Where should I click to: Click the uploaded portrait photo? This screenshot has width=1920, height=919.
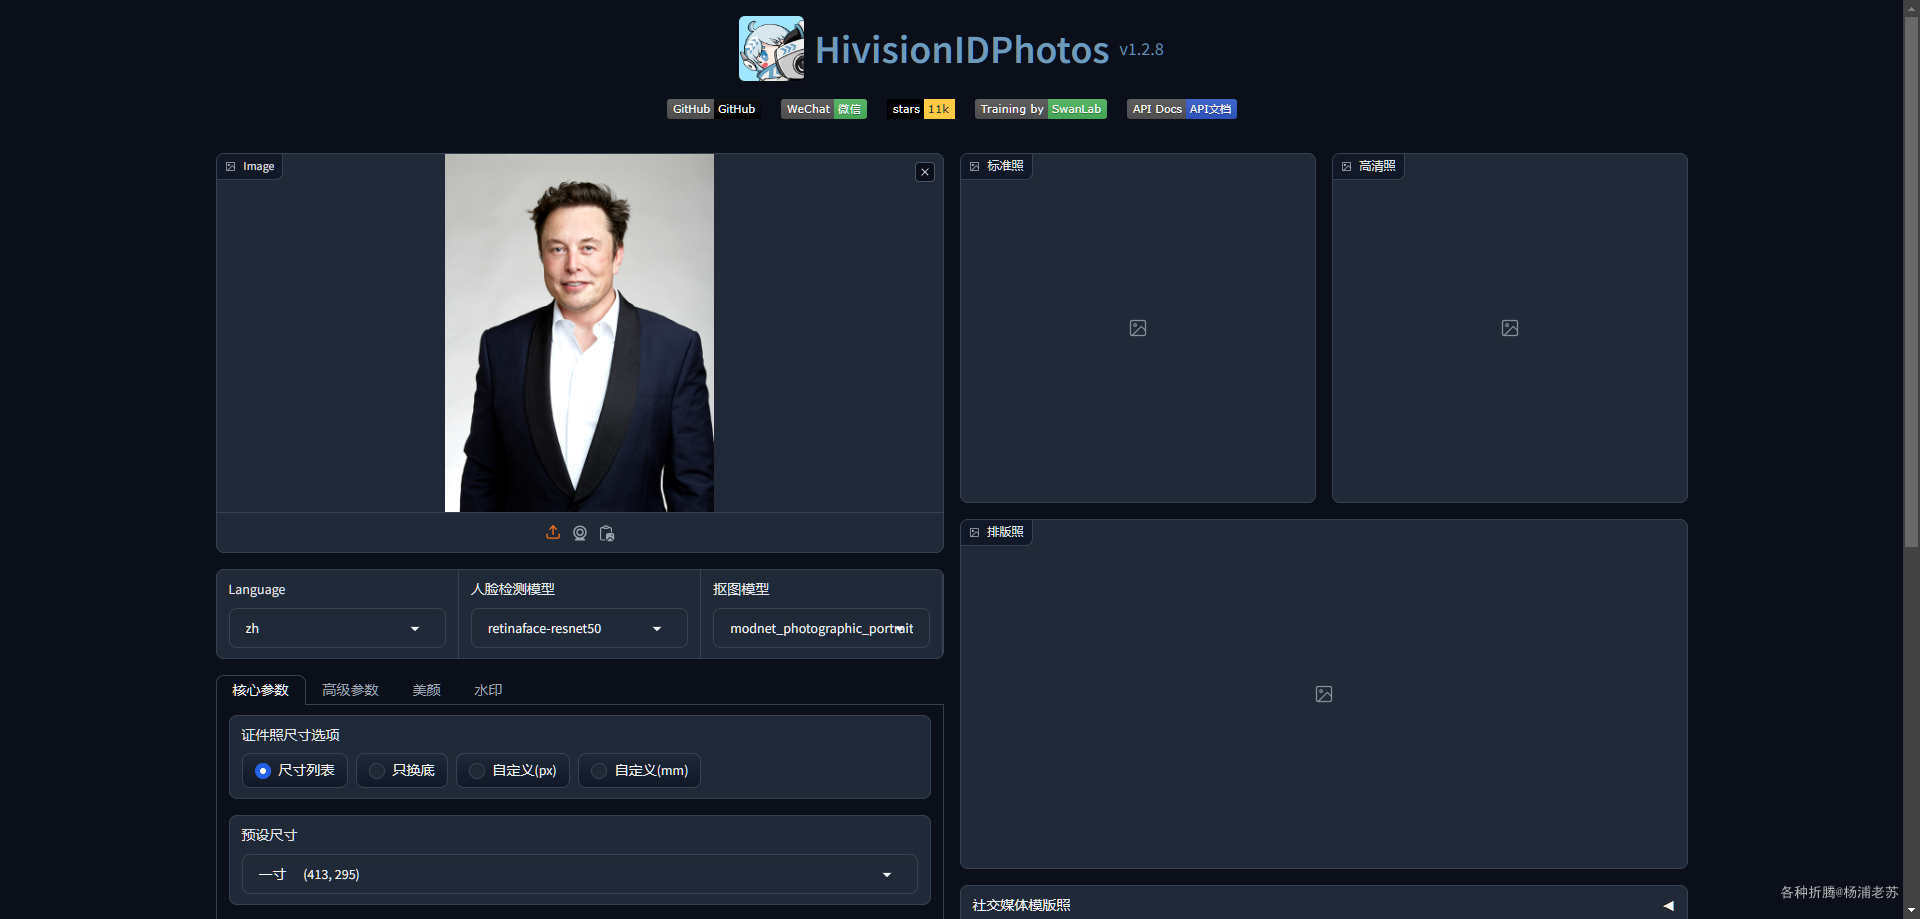(x=579, y=333)
